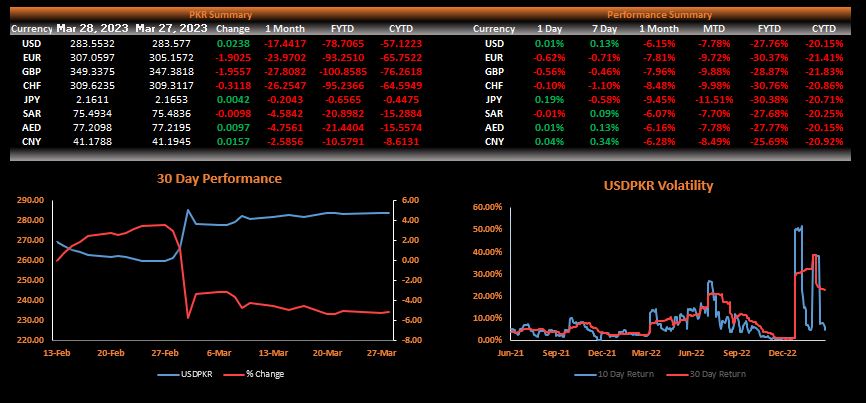This screenshot has width=866, height=403.
Task: Select the JPY row label in Performance Summary
Action: 494,100
